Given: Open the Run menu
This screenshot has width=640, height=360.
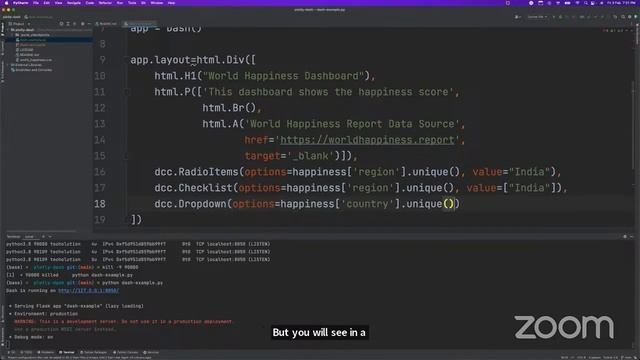Looking at the screenshot, I should tap(120, 3).
